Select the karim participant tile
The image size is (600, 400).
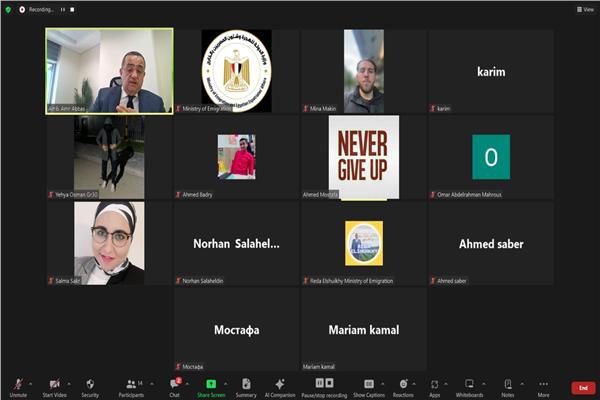point(491,71)
